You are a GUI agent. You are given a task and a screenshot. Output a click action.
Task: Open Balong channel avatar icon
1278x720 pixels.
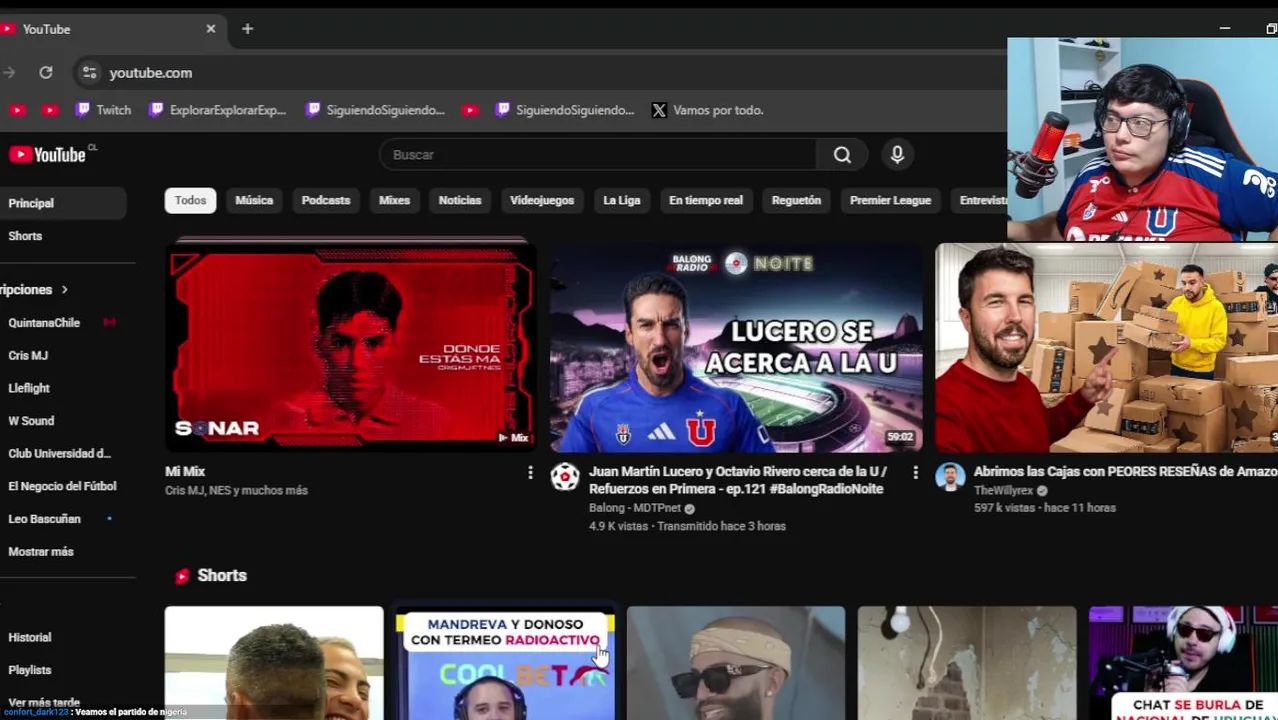click(565, 477)
